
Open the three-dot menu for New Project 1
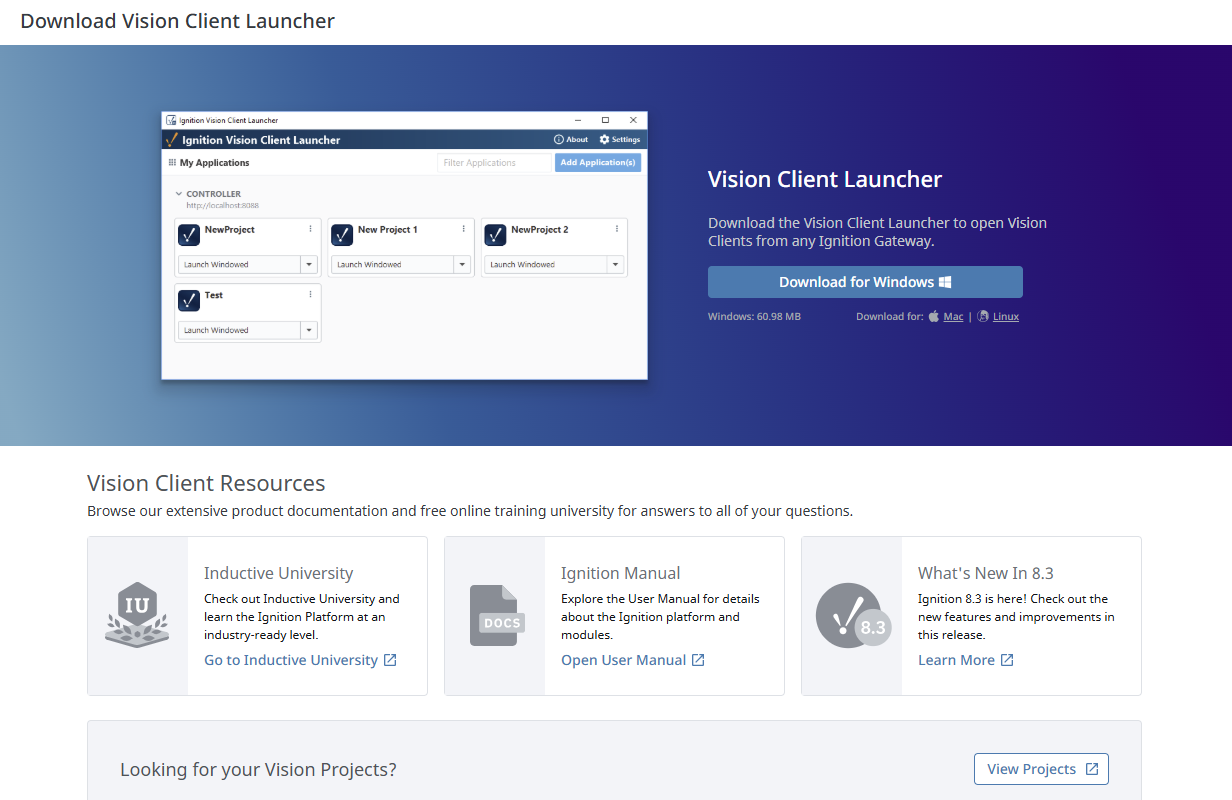click(x=463, y=229)
